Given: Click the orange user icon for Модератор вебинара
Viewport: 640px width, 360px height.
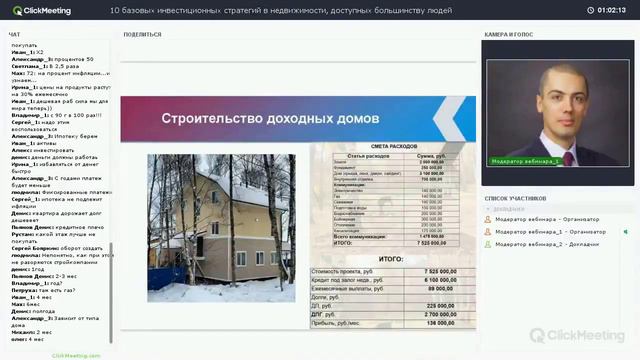Looking at the screenshot, I should 487,219.
